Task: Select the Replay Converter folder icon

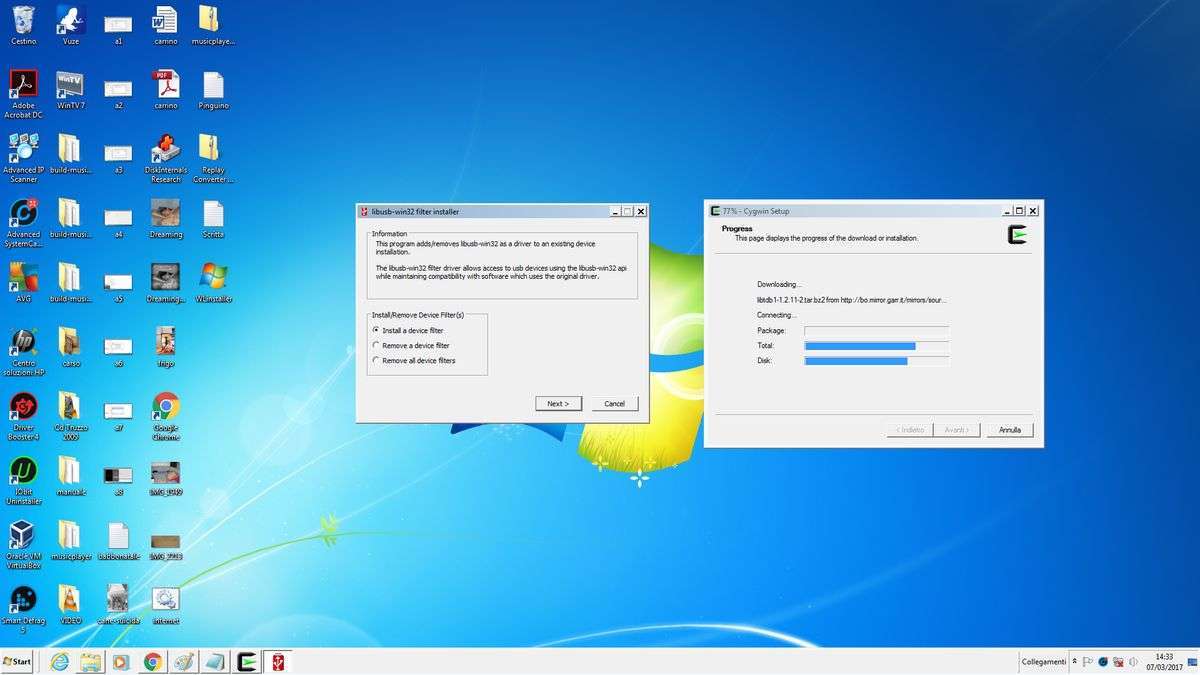Action: pos(213,158)
